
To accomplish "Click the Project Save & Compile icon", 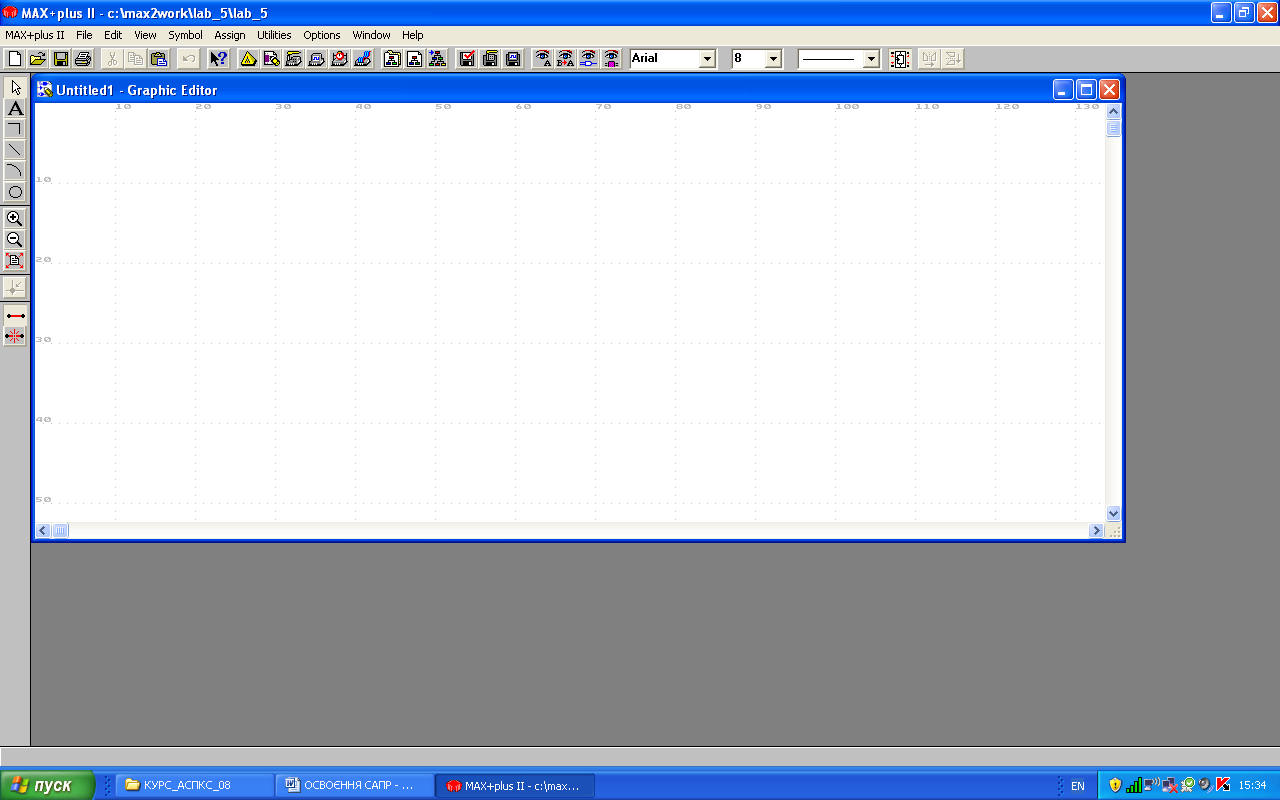I will (x=490, y=59).
